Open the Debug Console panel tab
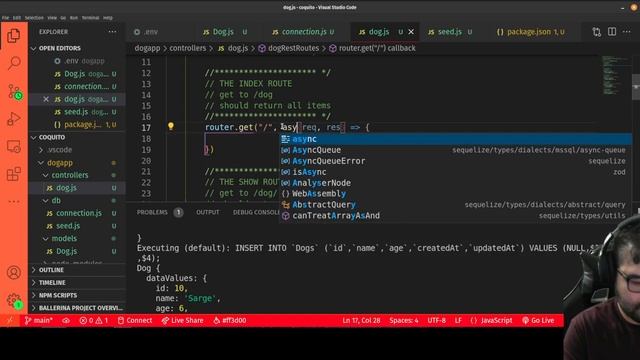The image size is (640, 360). (256, 212)
